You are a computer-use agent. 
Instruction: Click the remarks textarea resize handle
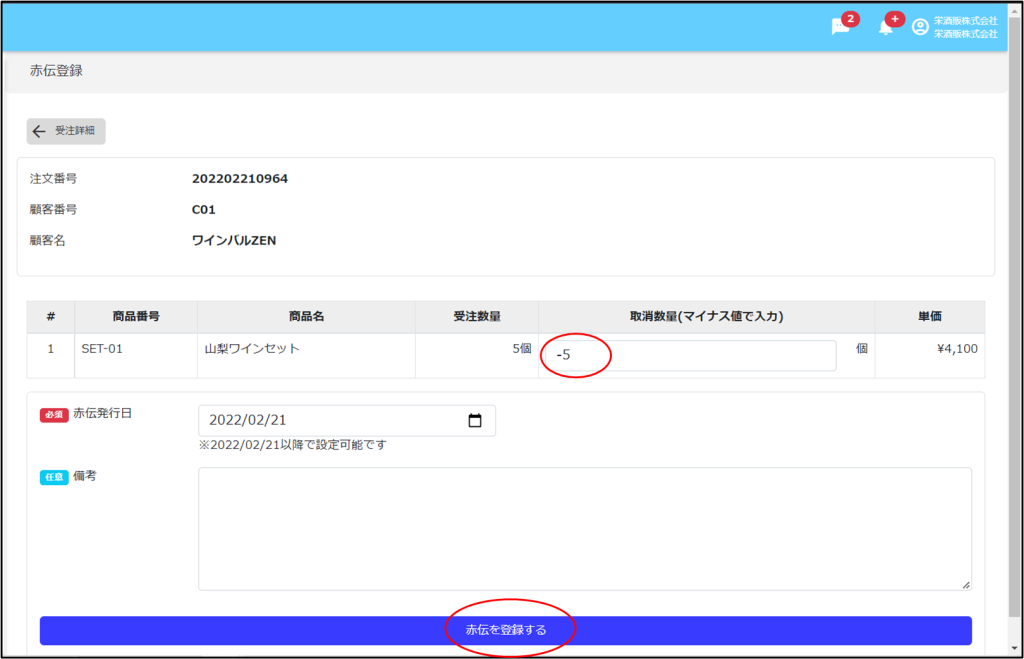966,585
